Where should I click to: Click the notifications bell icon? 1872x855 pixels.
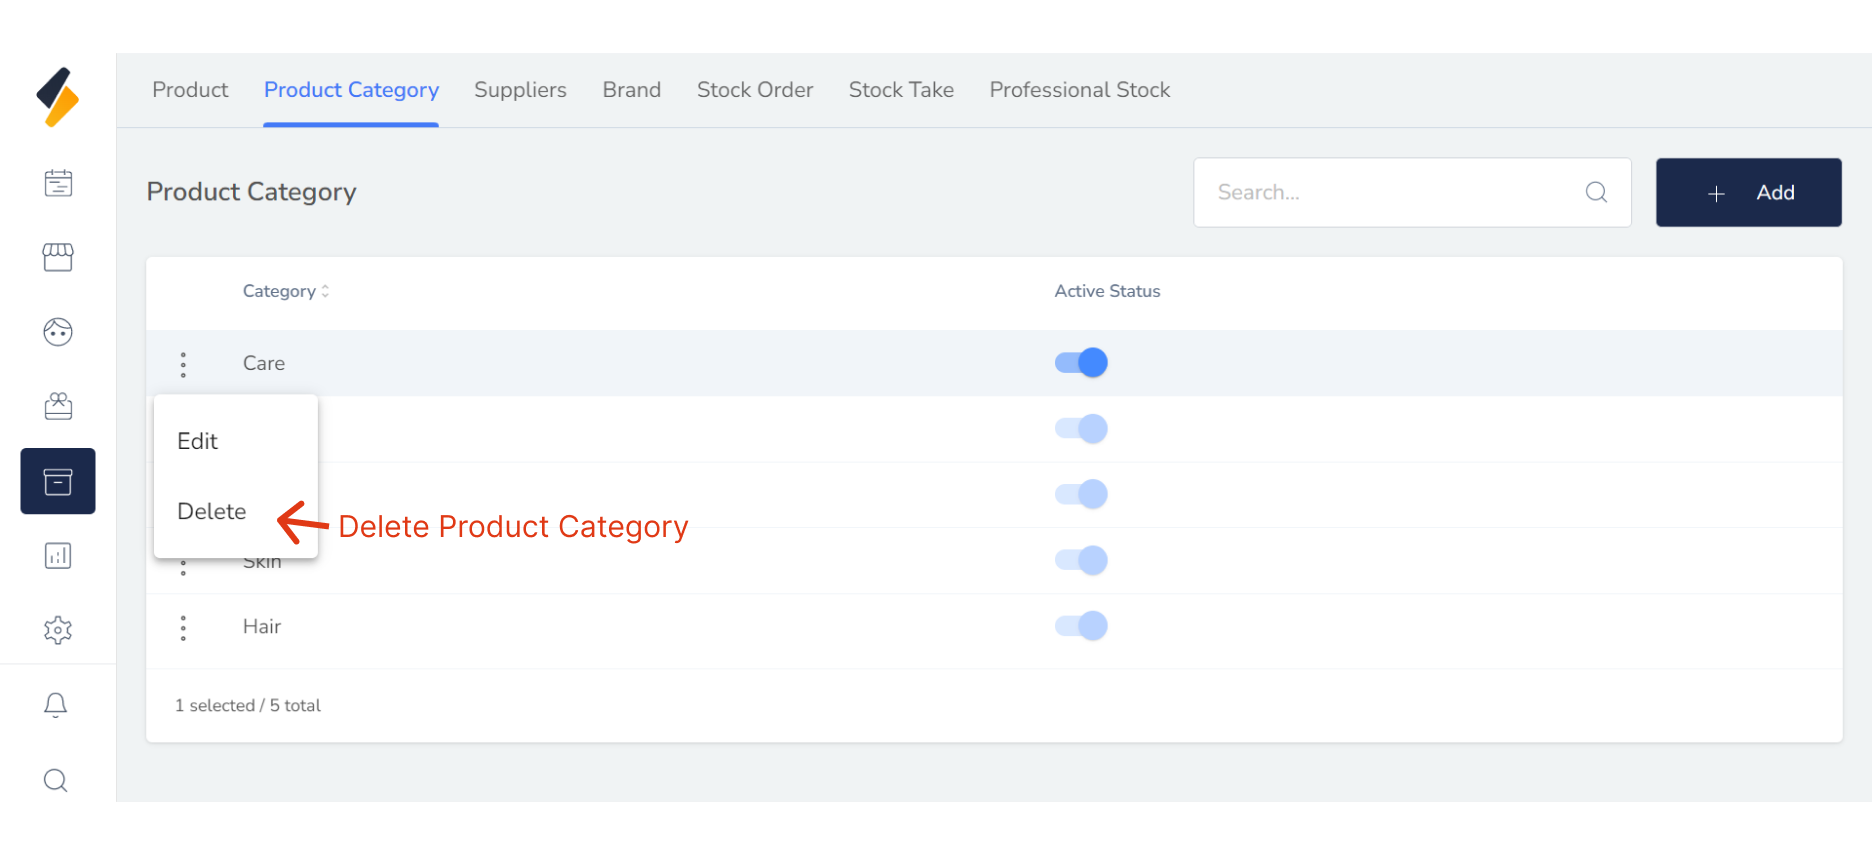tap(56, 705)
